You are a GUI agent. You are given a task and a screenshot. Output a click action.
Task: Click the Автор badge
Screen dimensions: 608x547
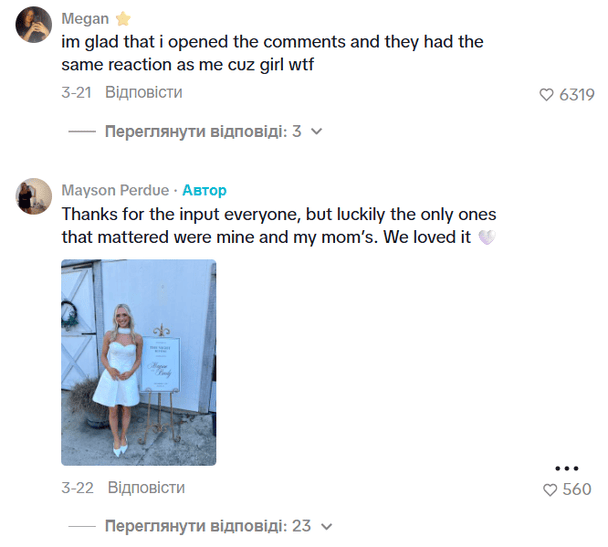click(204, 190)
